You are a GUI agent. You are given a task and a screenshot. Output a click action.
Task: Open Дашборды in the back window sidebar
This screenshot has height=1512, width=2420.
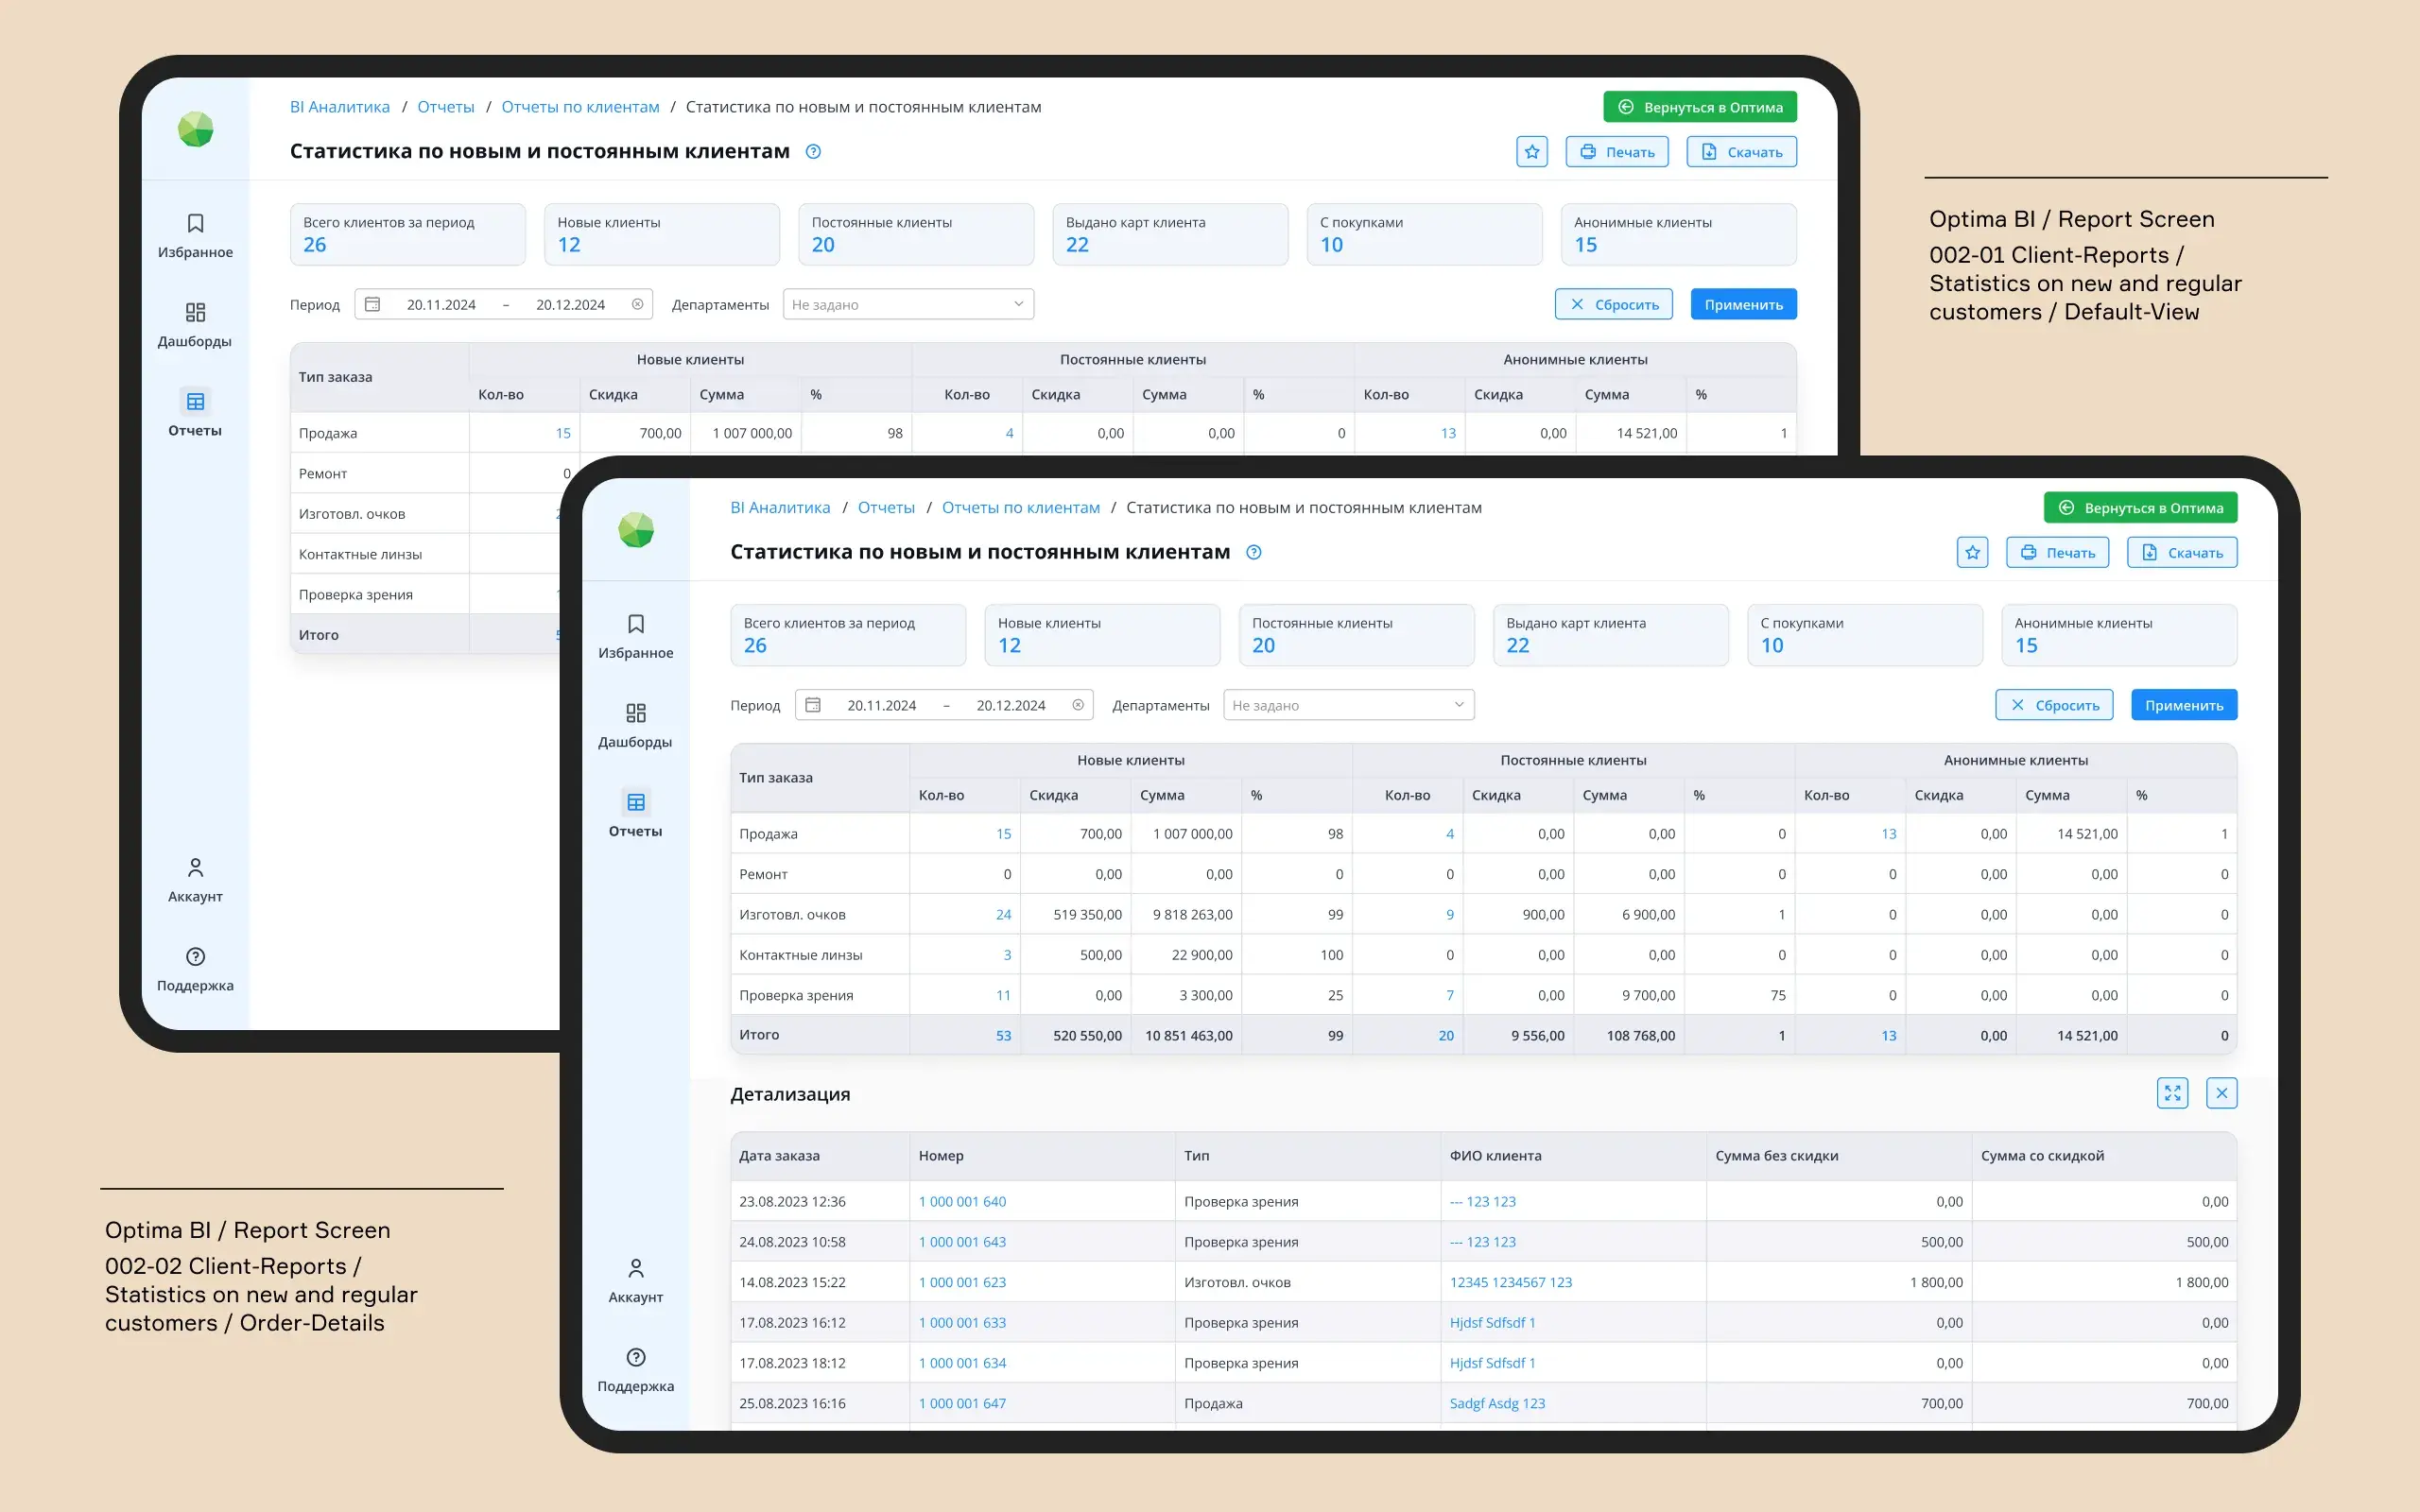coord(195,325)
